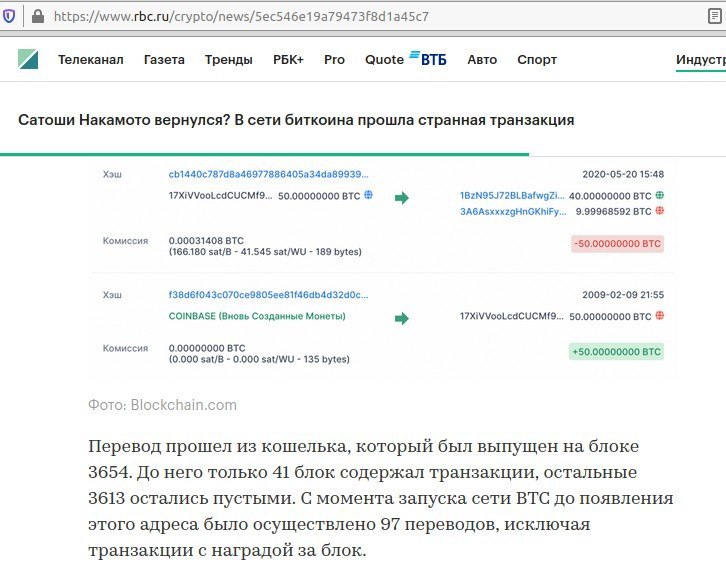Click red globe beside 9.99968592 BTC
Image resolution: width=726 pixels, height=581 pixels.
tap(660, 211)
